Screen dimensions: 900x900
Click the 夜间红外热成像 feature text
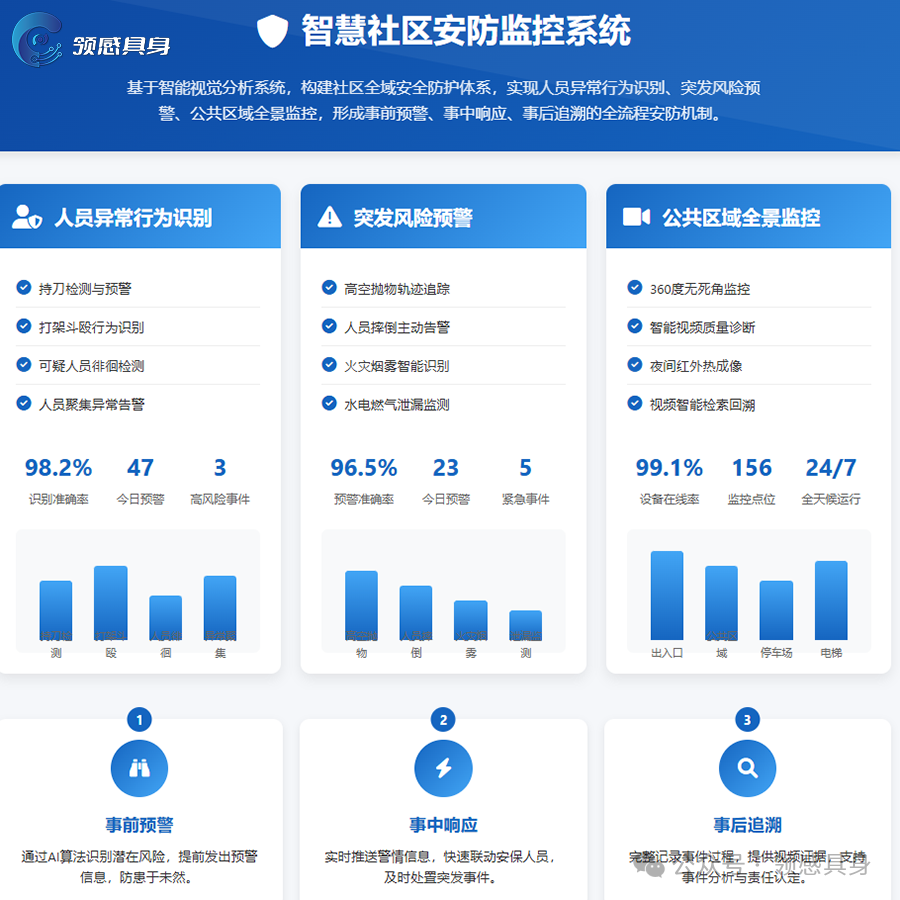click(x=696, y=366)
